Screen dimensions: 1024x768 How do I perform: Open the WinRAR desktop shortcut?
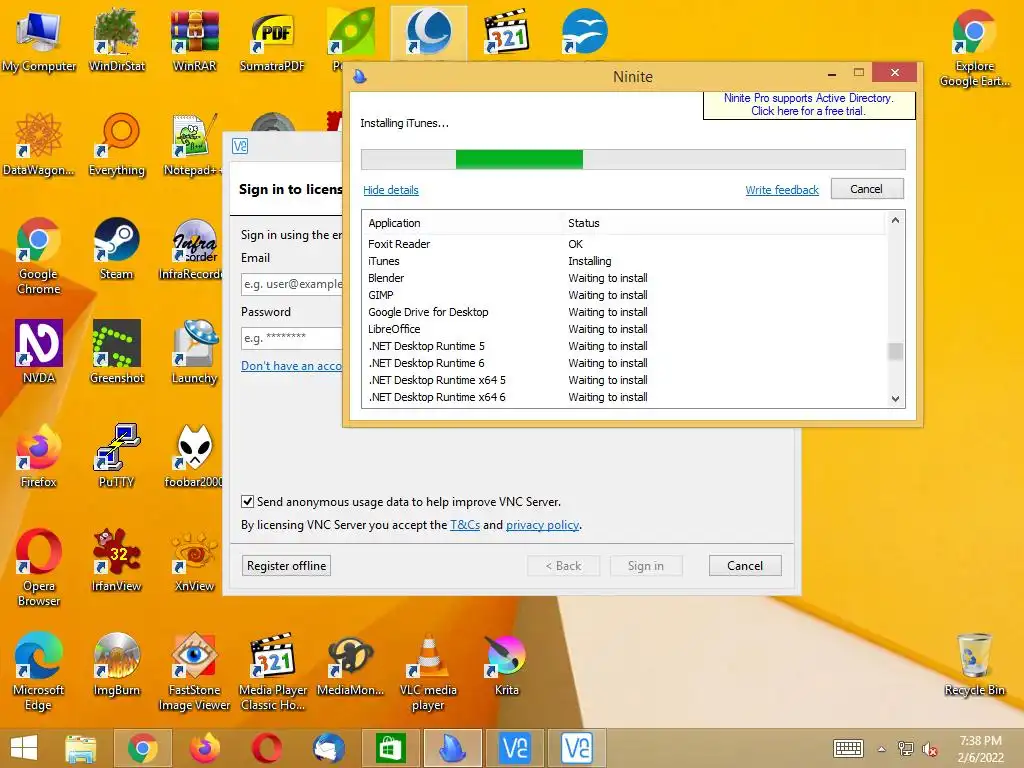(x=194, y=41)
